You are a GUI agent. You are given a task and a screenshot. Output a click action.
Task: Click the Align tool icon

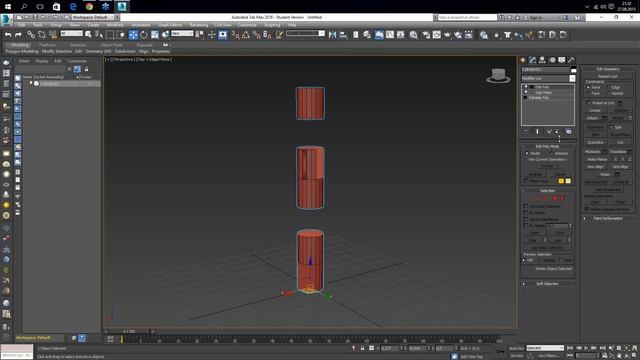coord(343,35)
